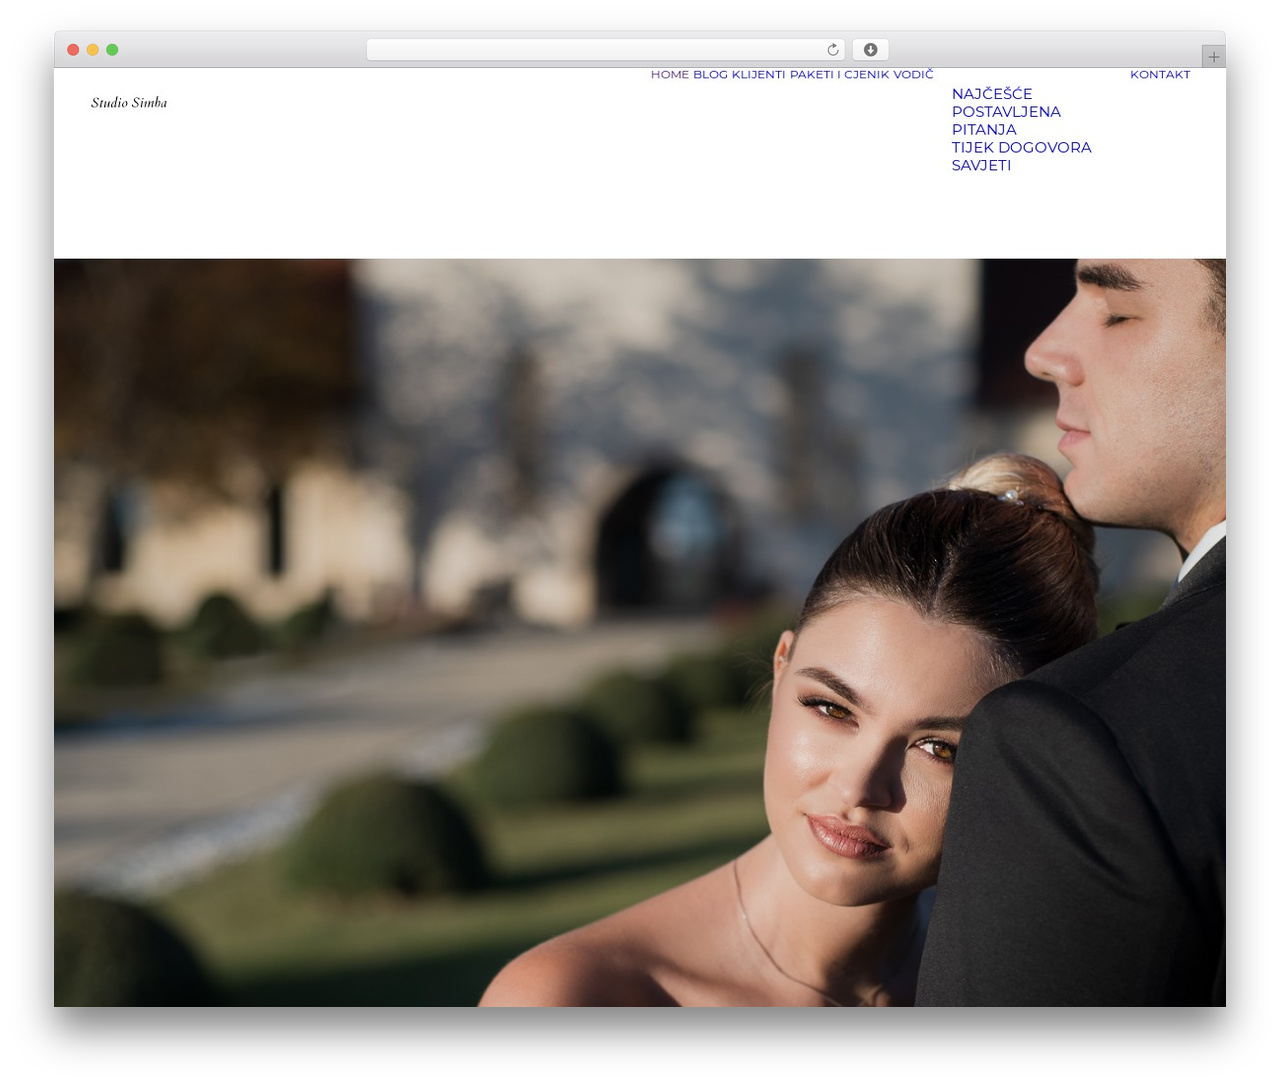1280x1084 pixels.
Task: Click the download arrow icon
Action: pos(870,50)
